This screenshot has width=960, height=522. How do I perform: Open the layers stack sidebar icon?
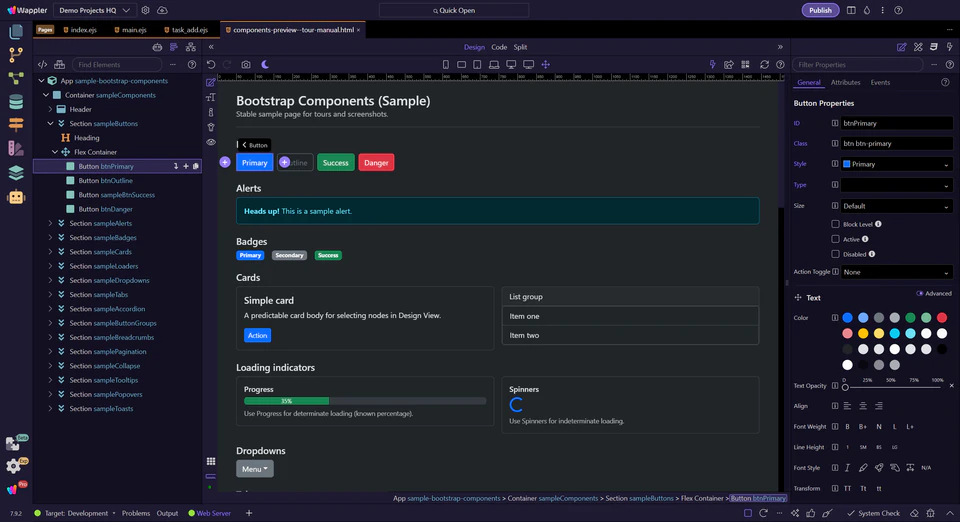pyautogui.click(x=16, y=173)
